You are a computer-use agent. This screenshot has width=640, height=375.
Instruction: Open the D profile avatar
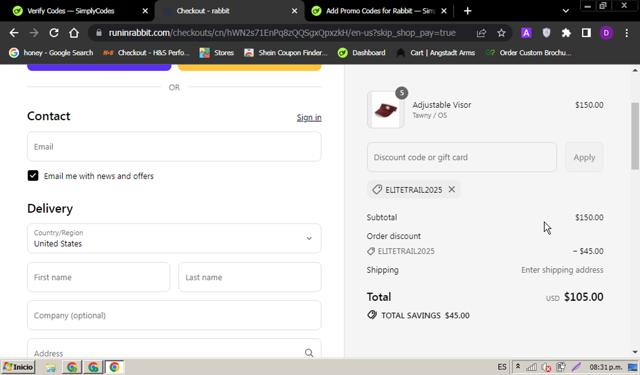point(606,33)
